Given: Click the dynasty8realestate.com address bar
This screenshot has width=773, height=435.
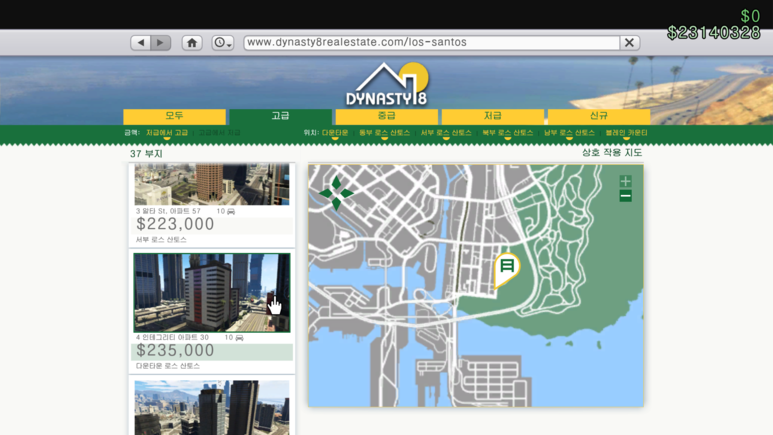Looking at the screenshot, I should tap(432, 42).
